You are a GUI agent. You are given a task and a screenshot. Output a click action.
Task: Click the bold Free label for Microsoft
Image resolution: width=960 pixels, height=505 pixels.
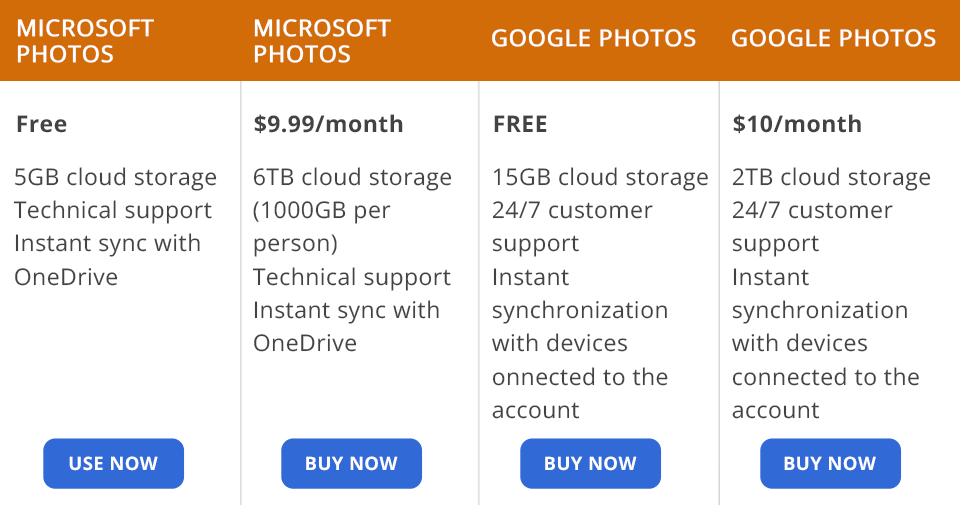(x=42, y=124)
